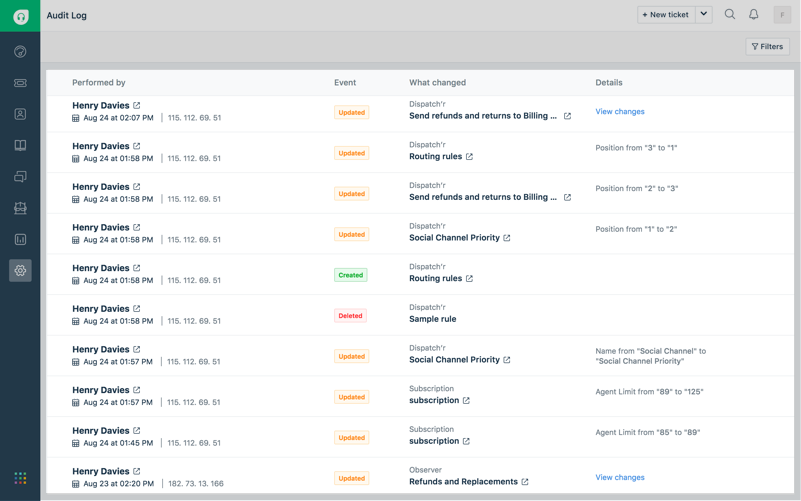Click IP address 182. 73. 13. 166

[x=196, y=484]
